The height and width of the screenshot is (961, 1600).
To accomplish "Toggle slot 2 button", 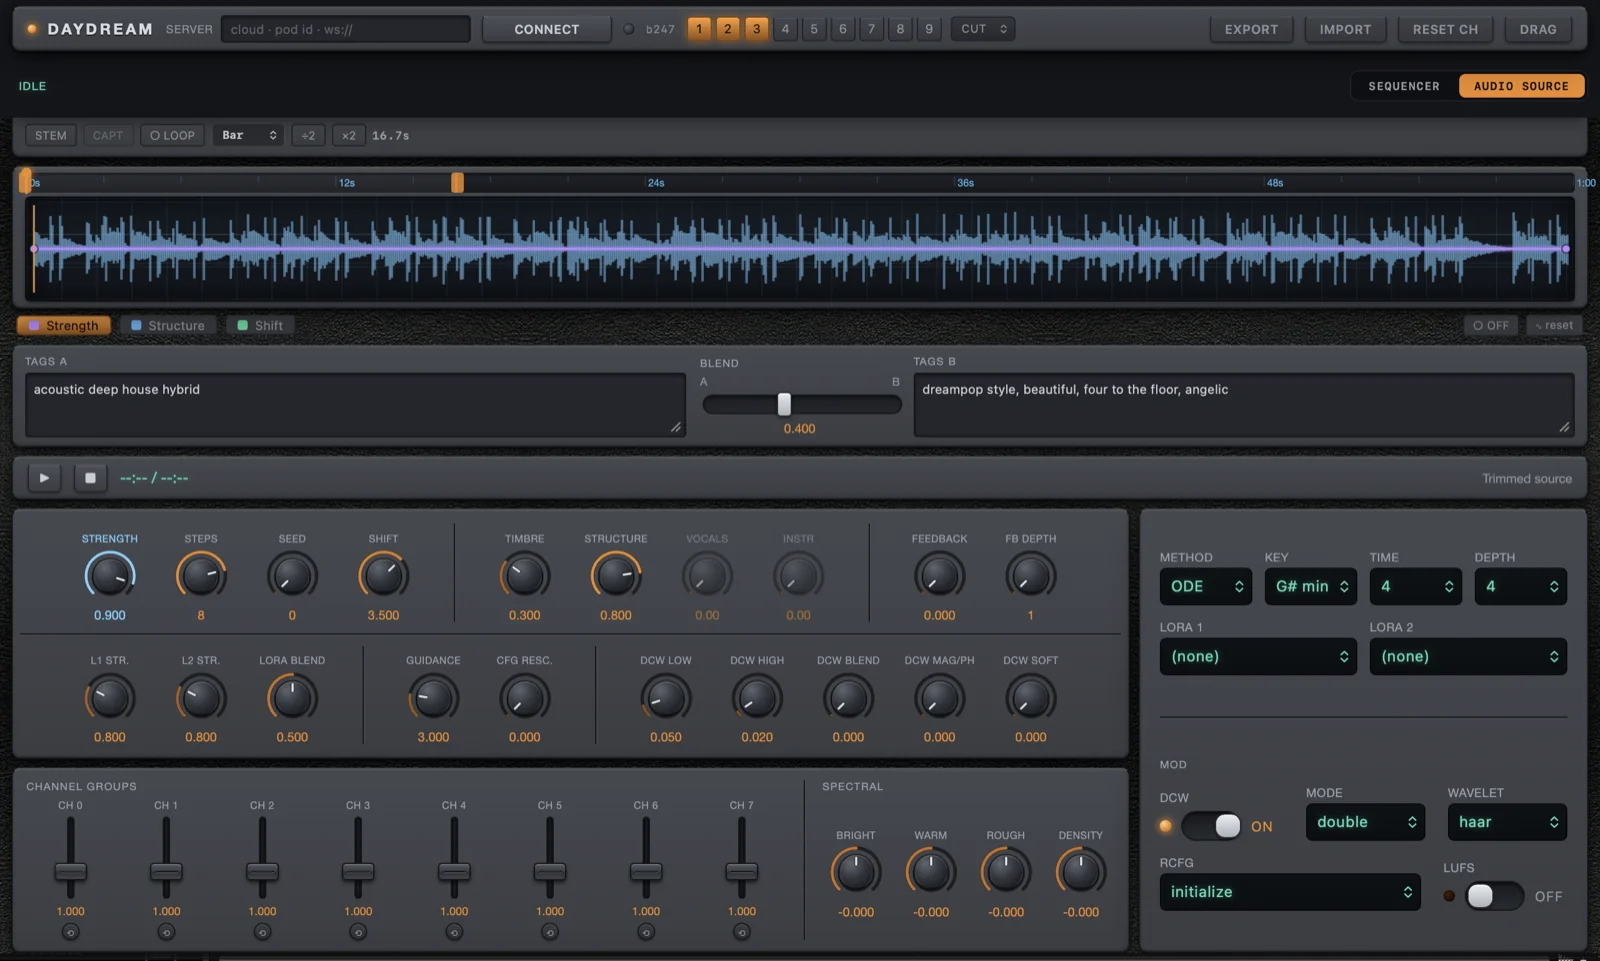I will coord(728,29).
